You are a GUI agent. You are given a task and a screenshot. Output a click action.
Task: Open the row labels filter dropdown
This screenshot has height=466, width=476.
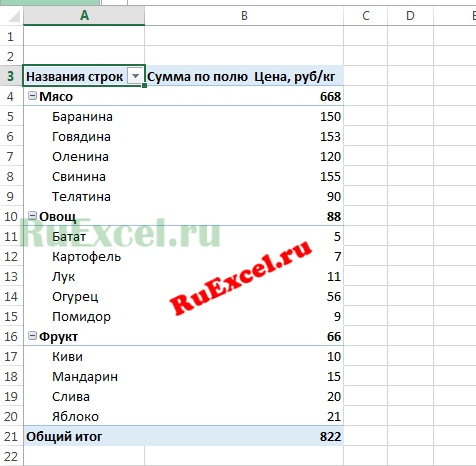coord(135,76)
